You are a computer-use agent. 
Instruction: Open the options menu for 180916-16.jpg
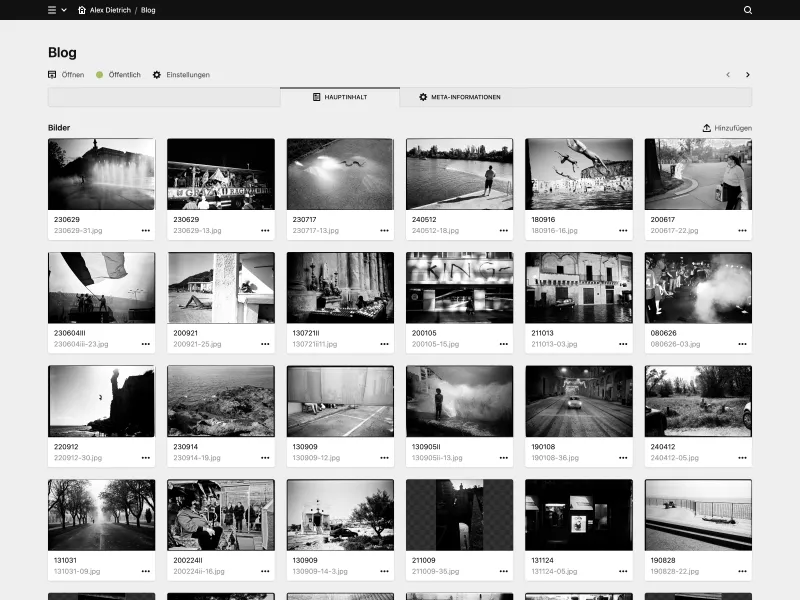click(x=624, y=229)
